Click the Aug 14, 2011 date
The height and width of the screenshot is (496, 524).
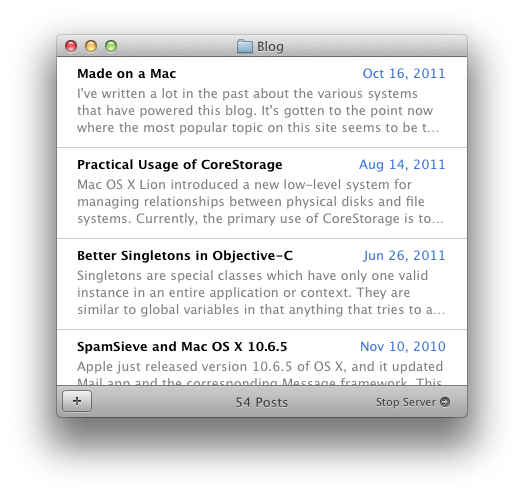pos(402,164)
